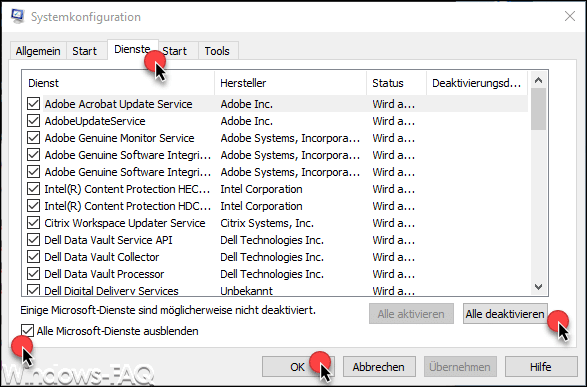
Task: Close the Systemkonfiguration dialog with the X
Action: click(570, 16)
